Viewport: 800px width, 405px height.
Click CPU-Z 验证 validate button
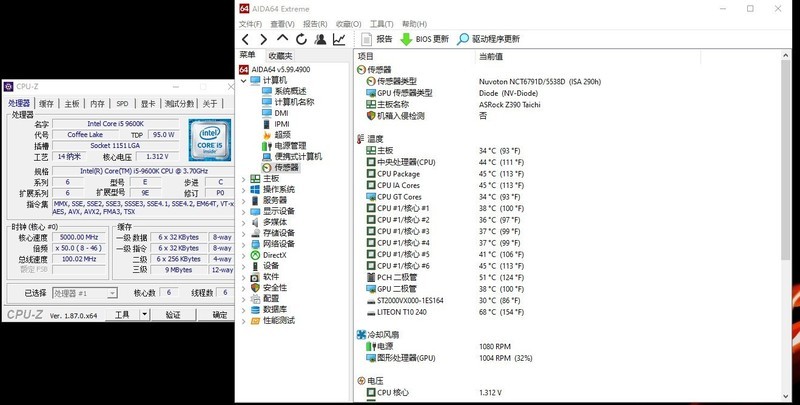[x=173, y=315]
